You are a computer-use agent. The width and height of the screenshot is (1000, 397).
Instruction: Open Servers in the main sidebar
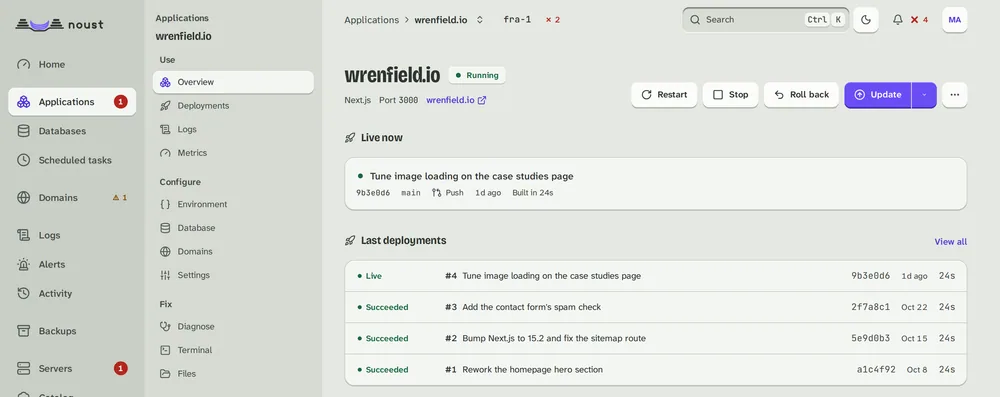(x=72, y=368)
